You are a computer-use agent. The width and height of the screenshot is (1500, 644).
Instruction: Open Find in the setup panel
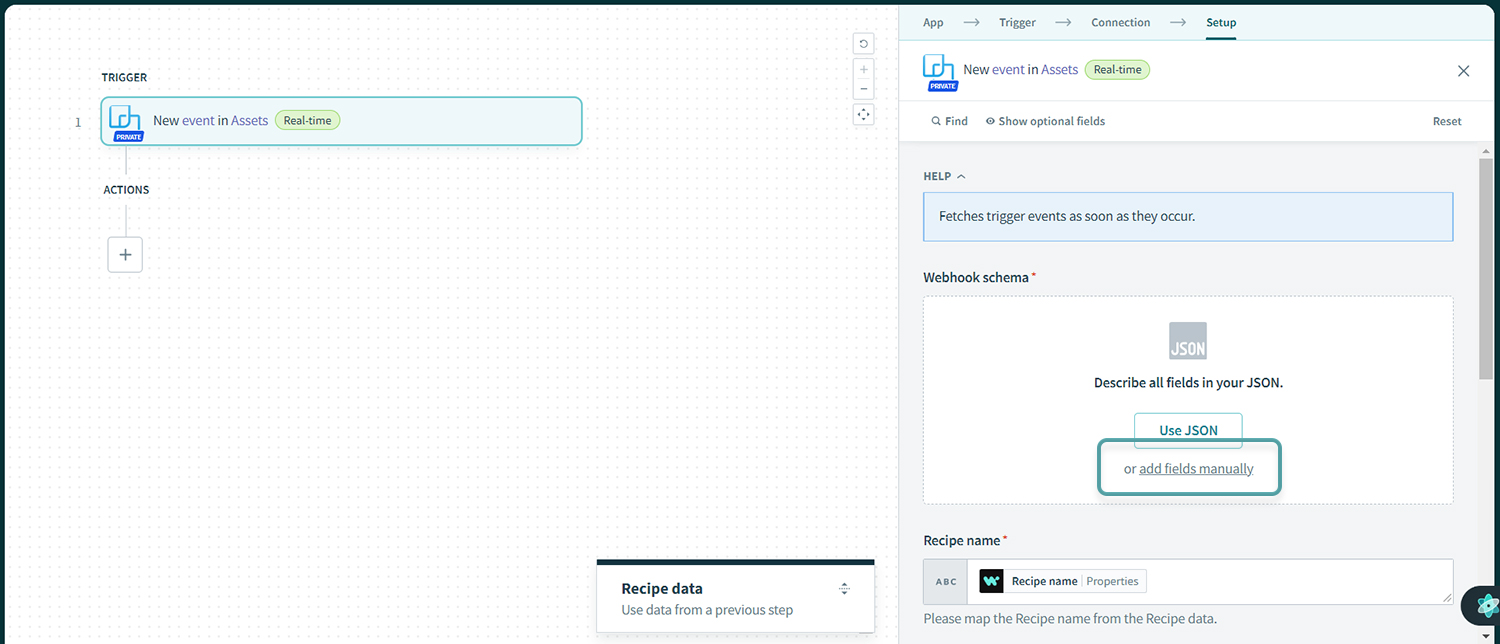coord(949,121)
